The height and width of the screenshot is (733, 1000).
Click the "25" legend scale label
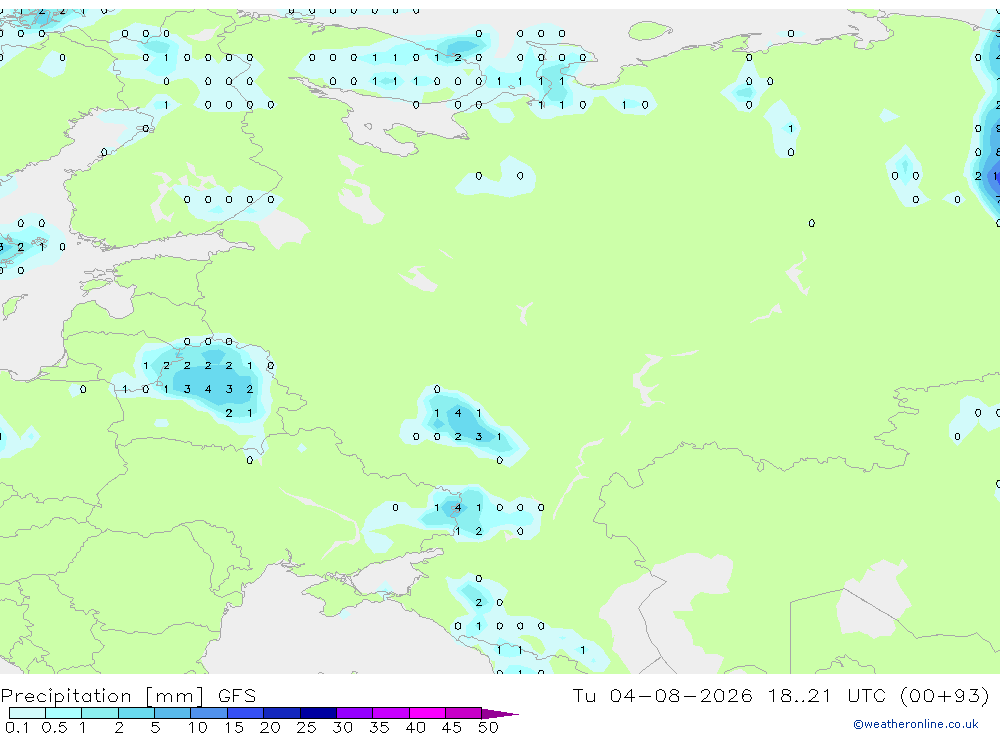coord(306,727)
